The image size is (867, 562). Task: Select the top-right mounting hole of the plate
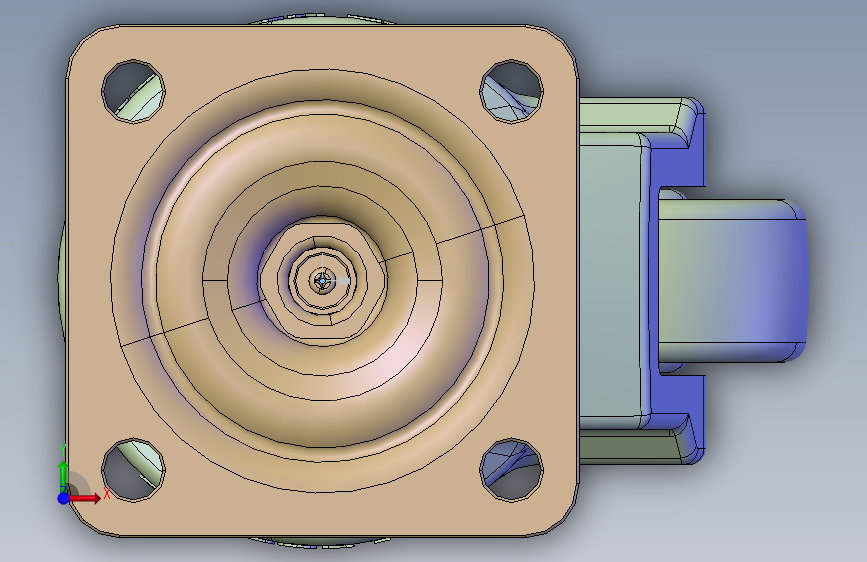click(511, 91)
